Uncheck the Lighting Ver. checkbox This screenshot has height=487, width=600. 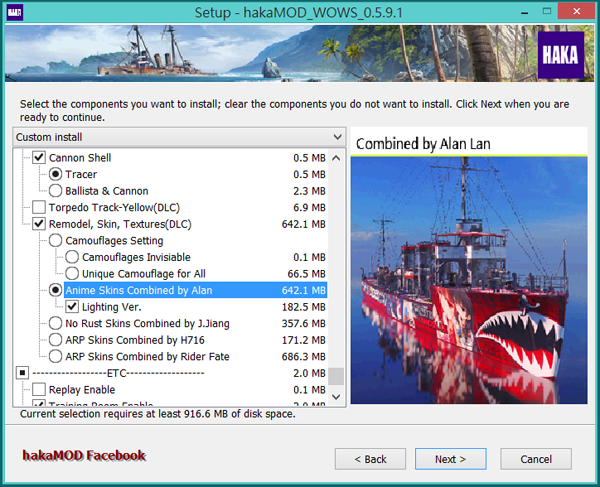click(72, 307)
